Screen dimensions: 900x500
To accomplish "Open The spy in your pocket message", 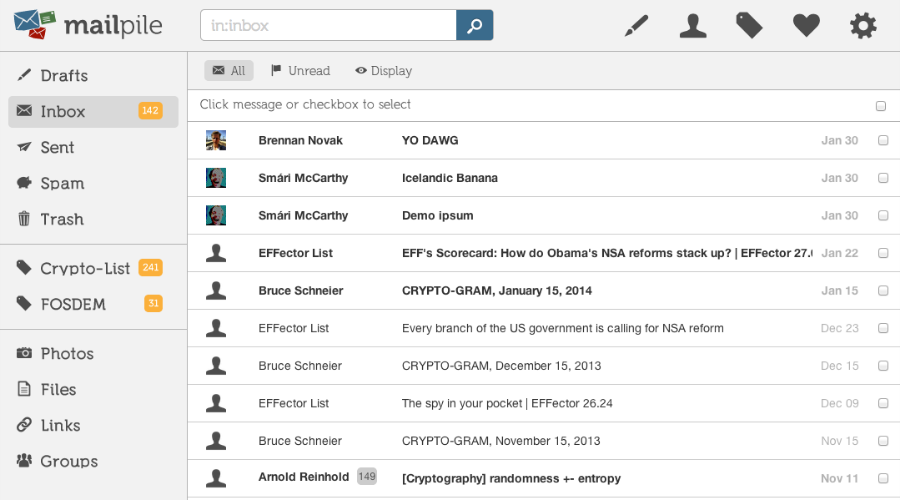I will [x=507, y=403].
